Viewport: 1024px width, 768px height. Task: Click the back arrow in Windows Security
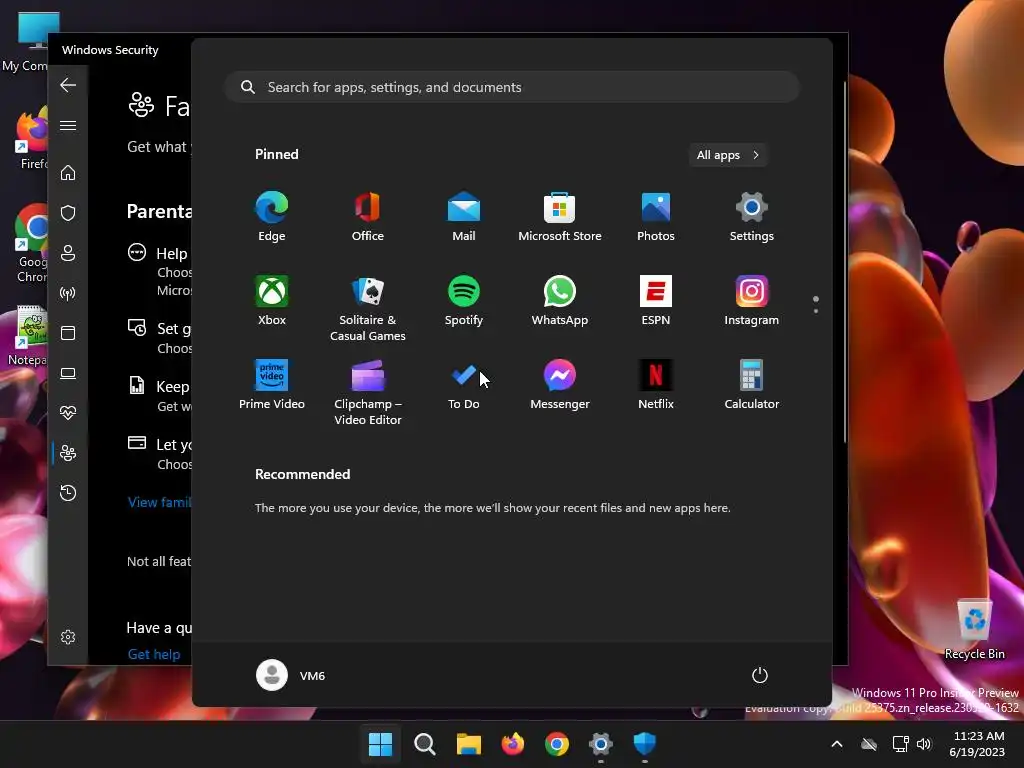point(68,85)
